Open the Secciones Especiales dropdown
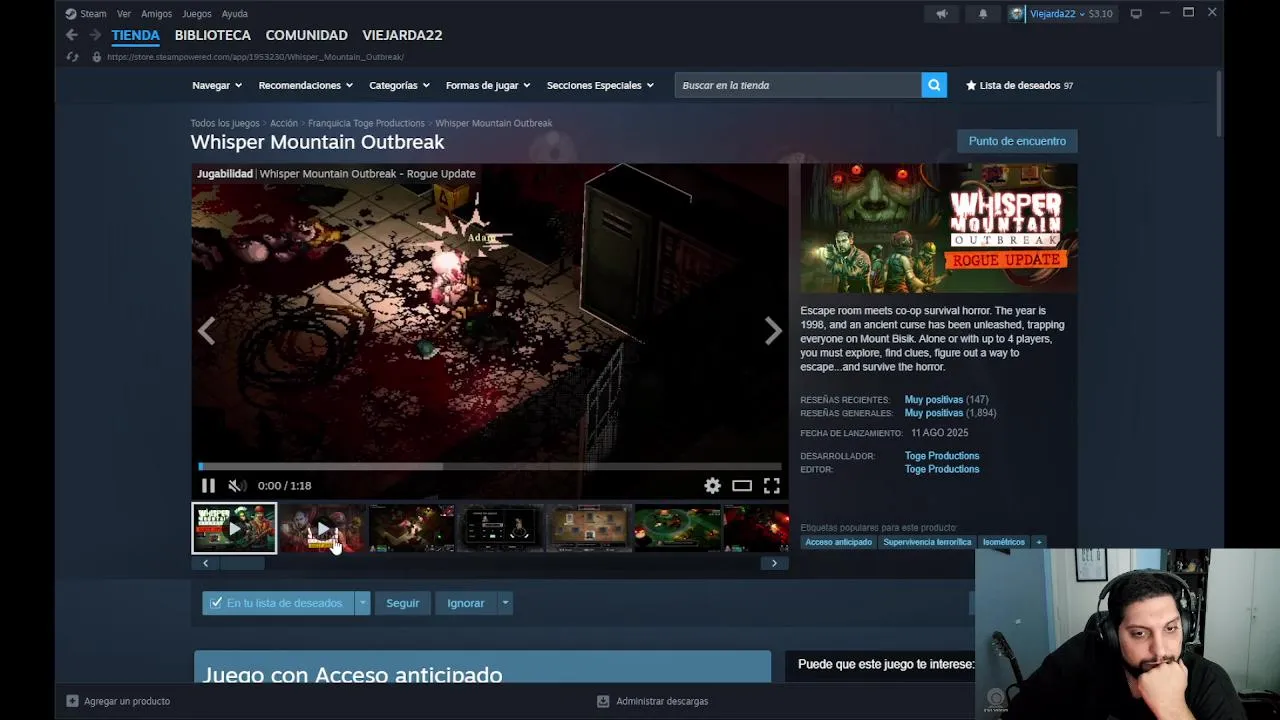The height and width of the screenshot is (720, 1280). [x=600, y=85]
